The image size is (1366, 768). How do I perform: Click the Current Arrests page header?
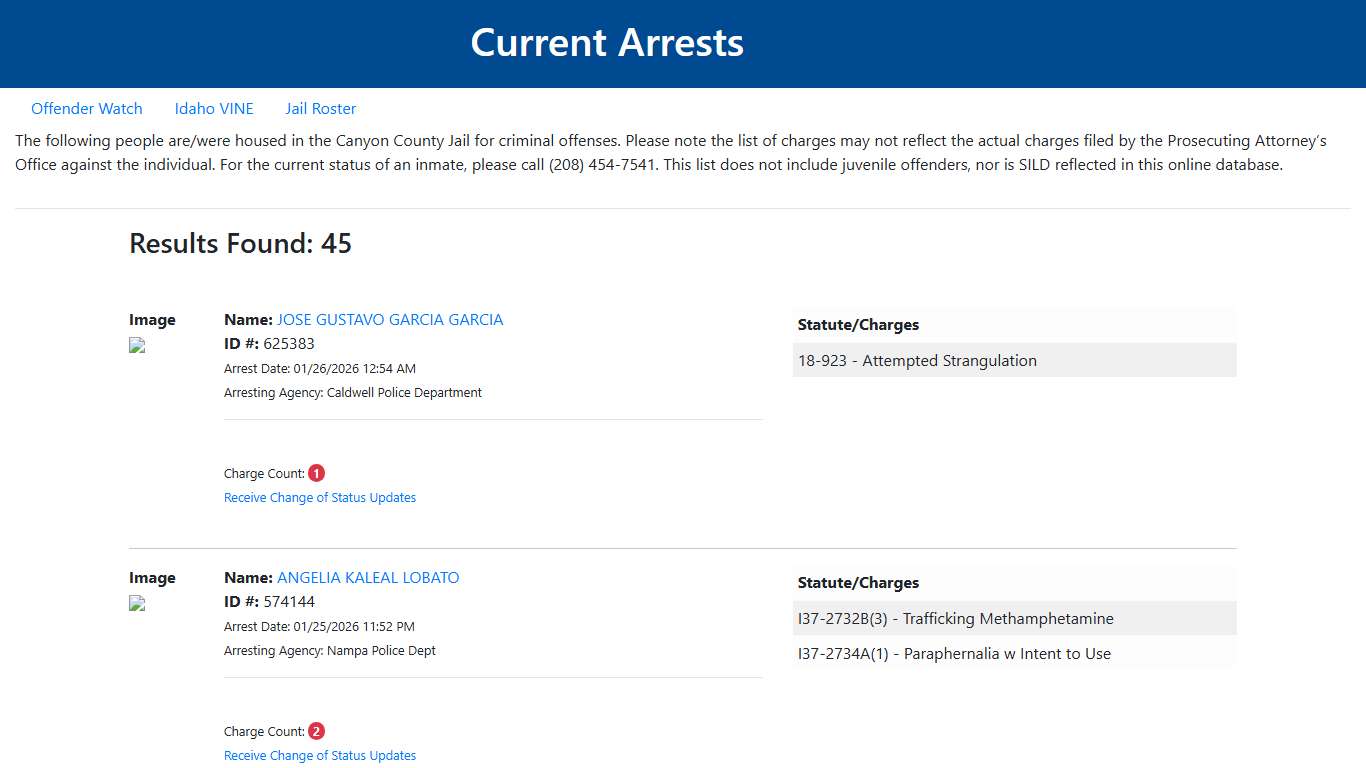click(607, 42)
